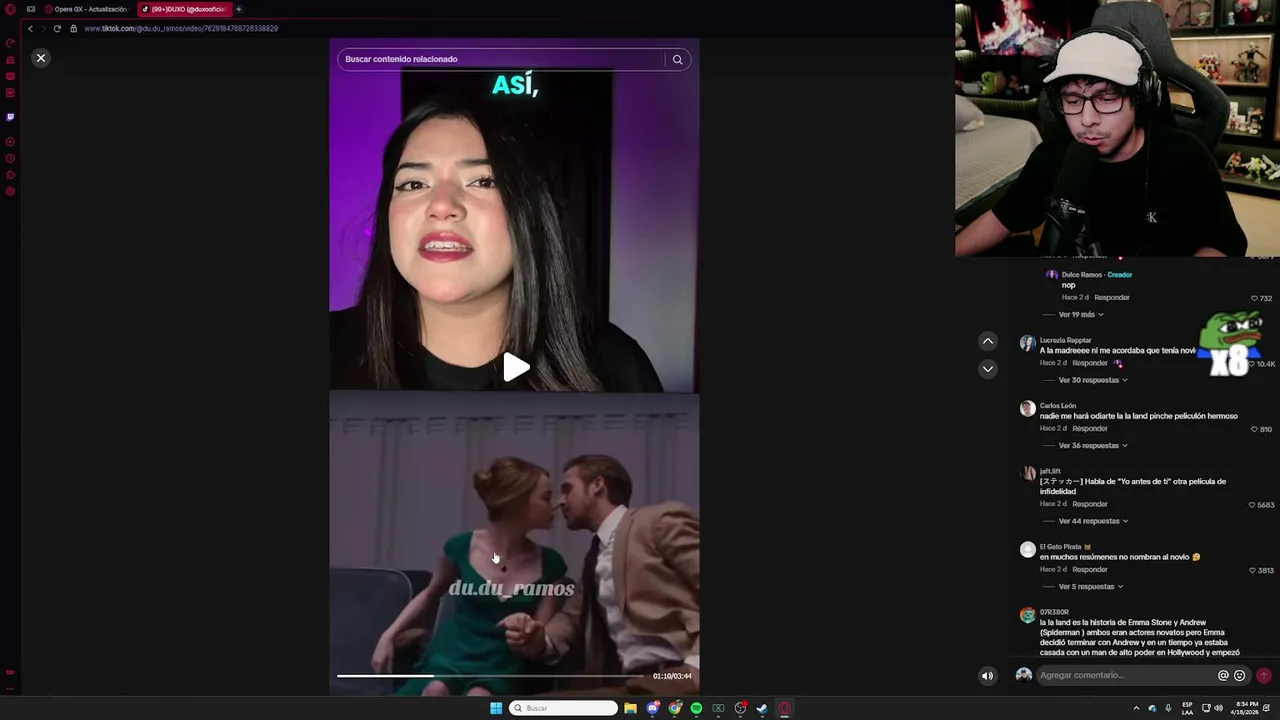Open Spotify from the taskbar

coord(696,708)
